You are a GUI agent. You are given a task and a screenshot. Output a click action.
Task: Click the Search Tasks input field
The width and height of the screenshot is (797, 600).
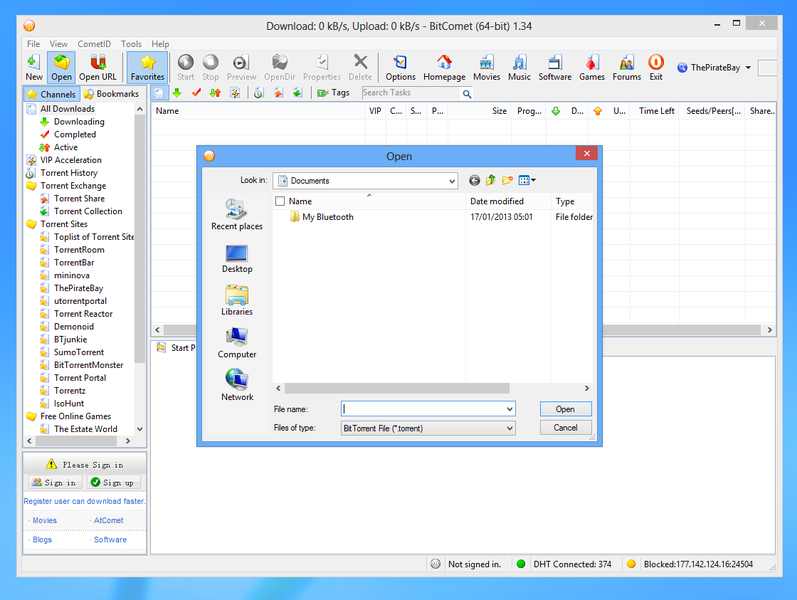coord(410,93)
